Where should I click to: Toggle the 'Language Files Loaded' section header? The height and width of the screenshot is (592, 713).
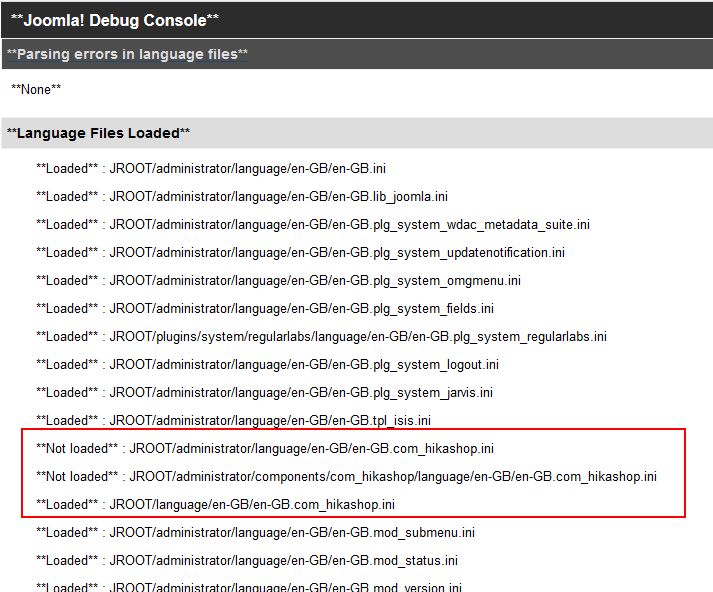click(356, 133)
